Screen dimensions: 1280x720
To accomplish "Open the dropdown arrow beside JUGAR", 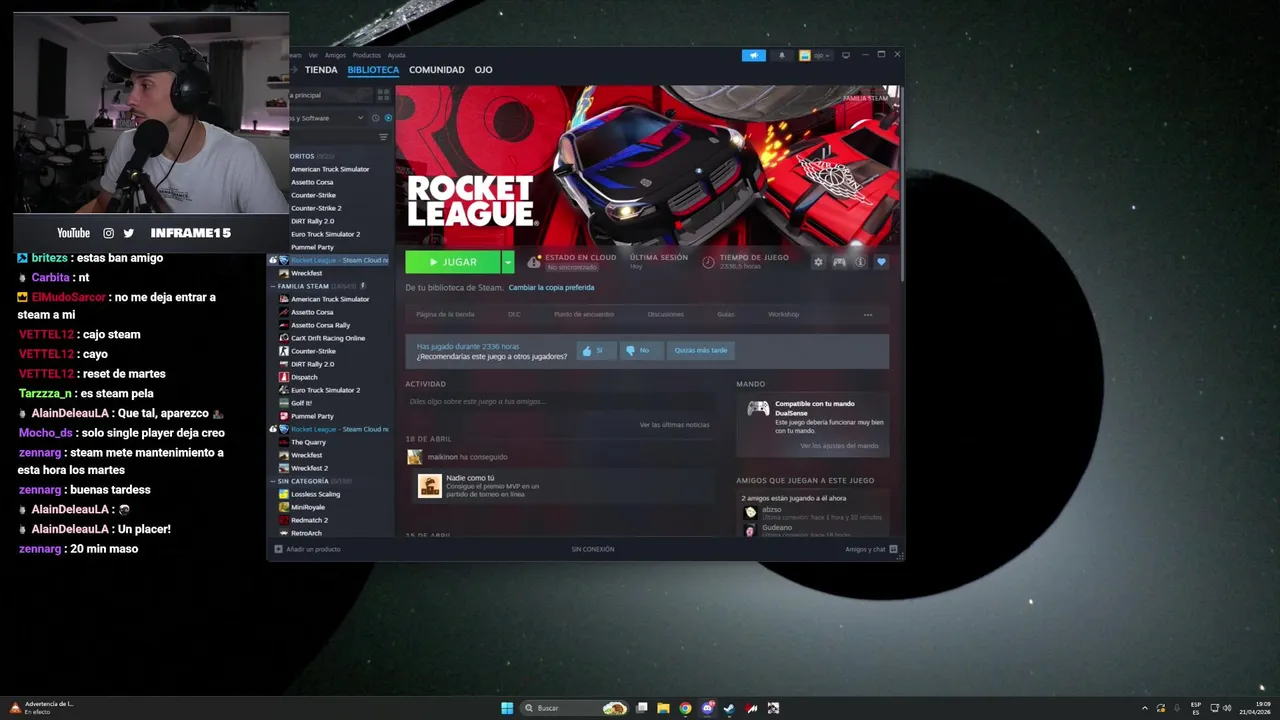I will point(508,262).
